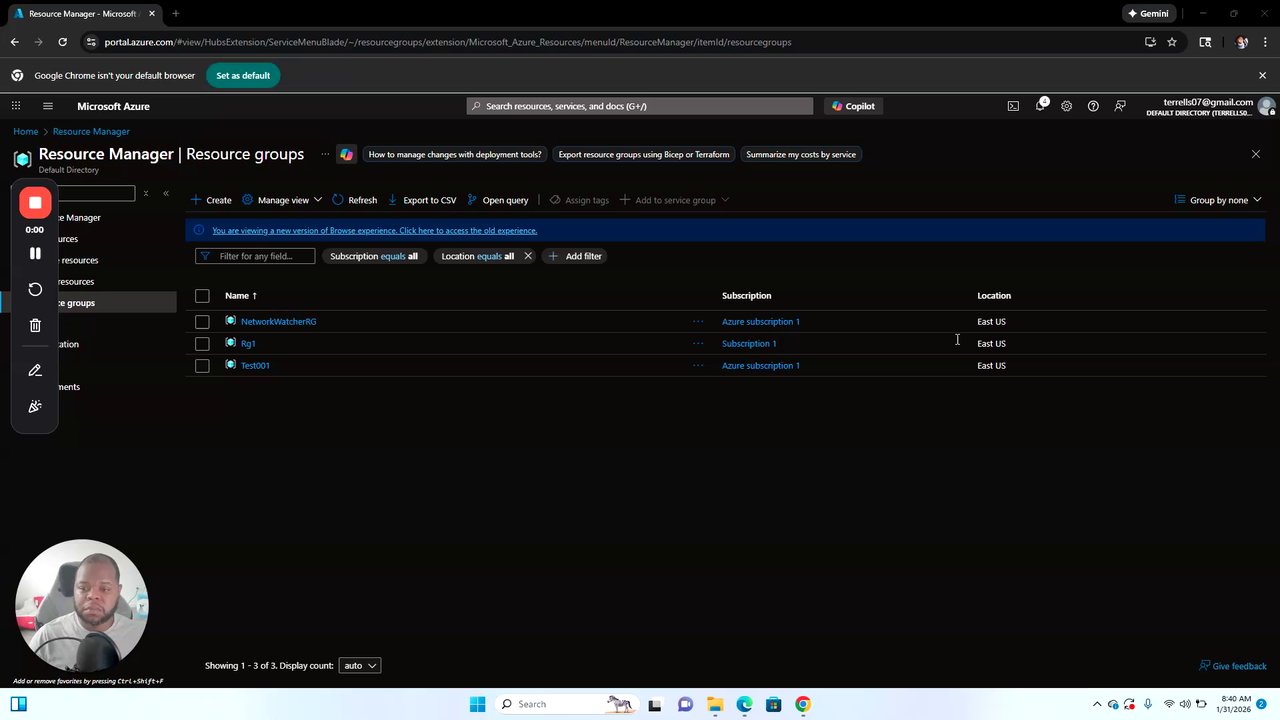Open the NetworkWatcherRG resource group link
Screen dimensions: 1280x720
click(x=278, y=322)
